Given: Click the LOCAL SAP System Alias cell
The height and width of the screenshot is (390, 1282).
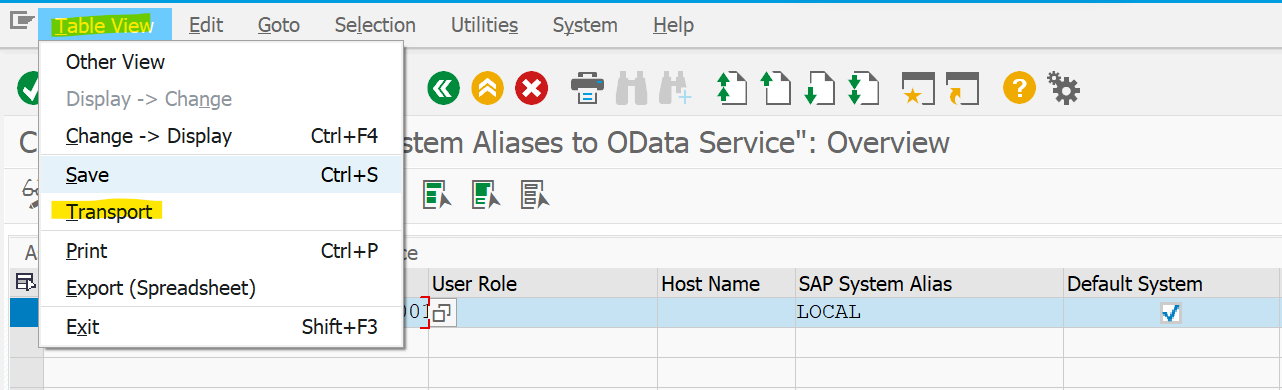Looking at the screenshot, I should [929, 312].
